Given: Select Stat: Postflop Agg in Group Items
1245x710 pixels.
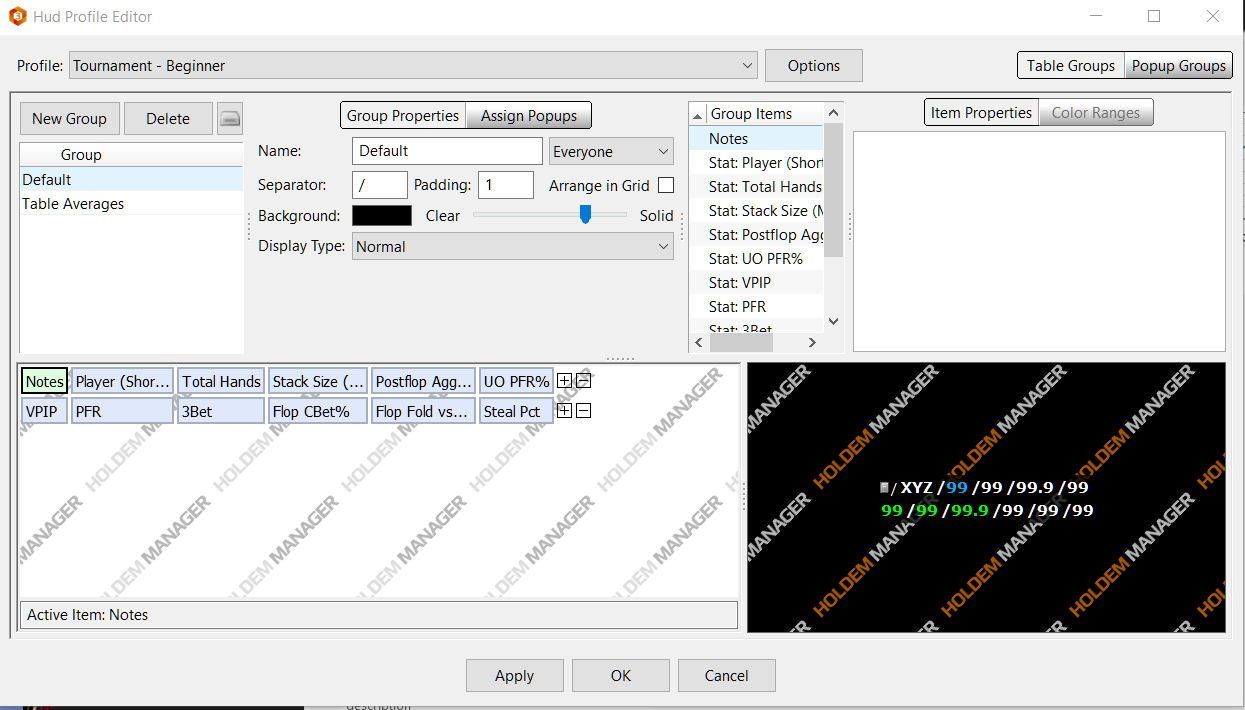Looking at the screenshot, I should [757, 235].
